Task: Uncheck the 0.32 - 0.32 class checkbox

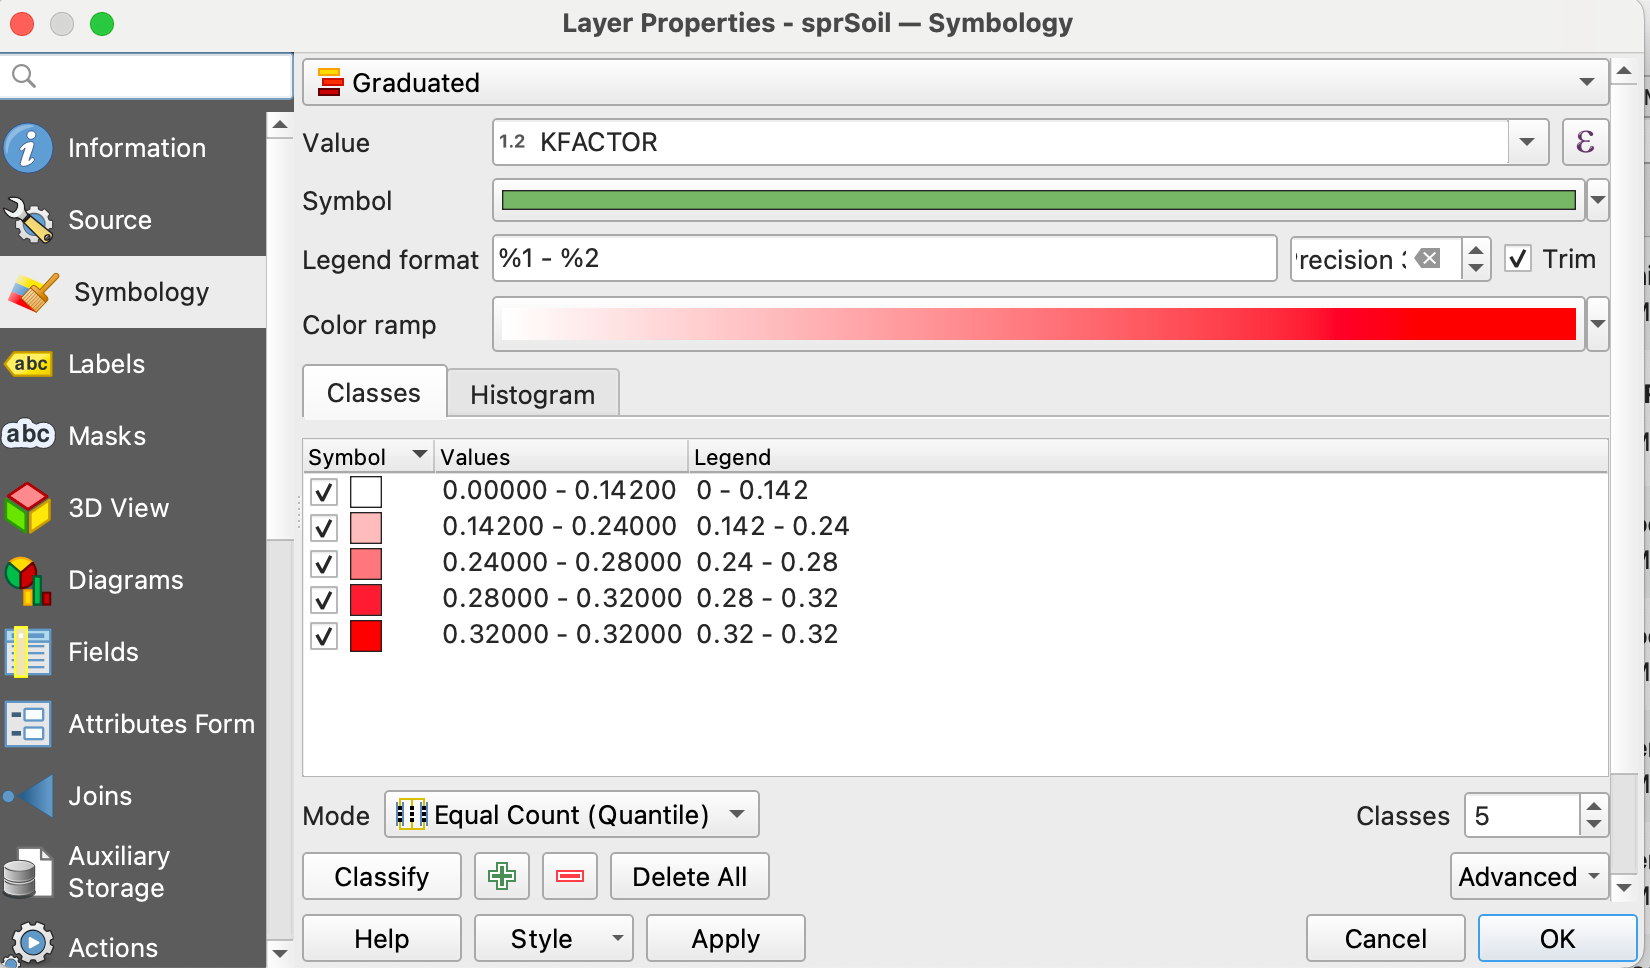Action: [x=324, y=636]
